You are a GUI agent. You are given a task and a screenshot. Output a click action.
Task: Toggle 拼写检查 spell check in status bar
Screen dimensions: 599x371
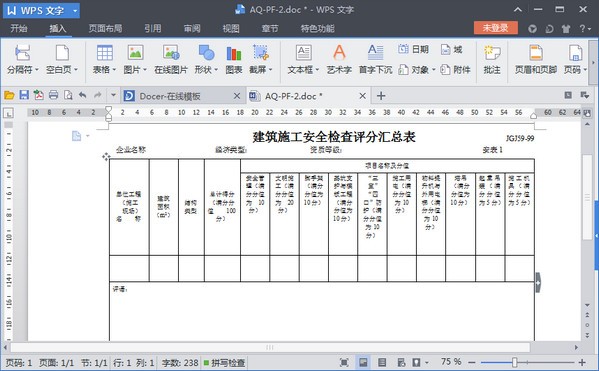(x=224, y=362)
